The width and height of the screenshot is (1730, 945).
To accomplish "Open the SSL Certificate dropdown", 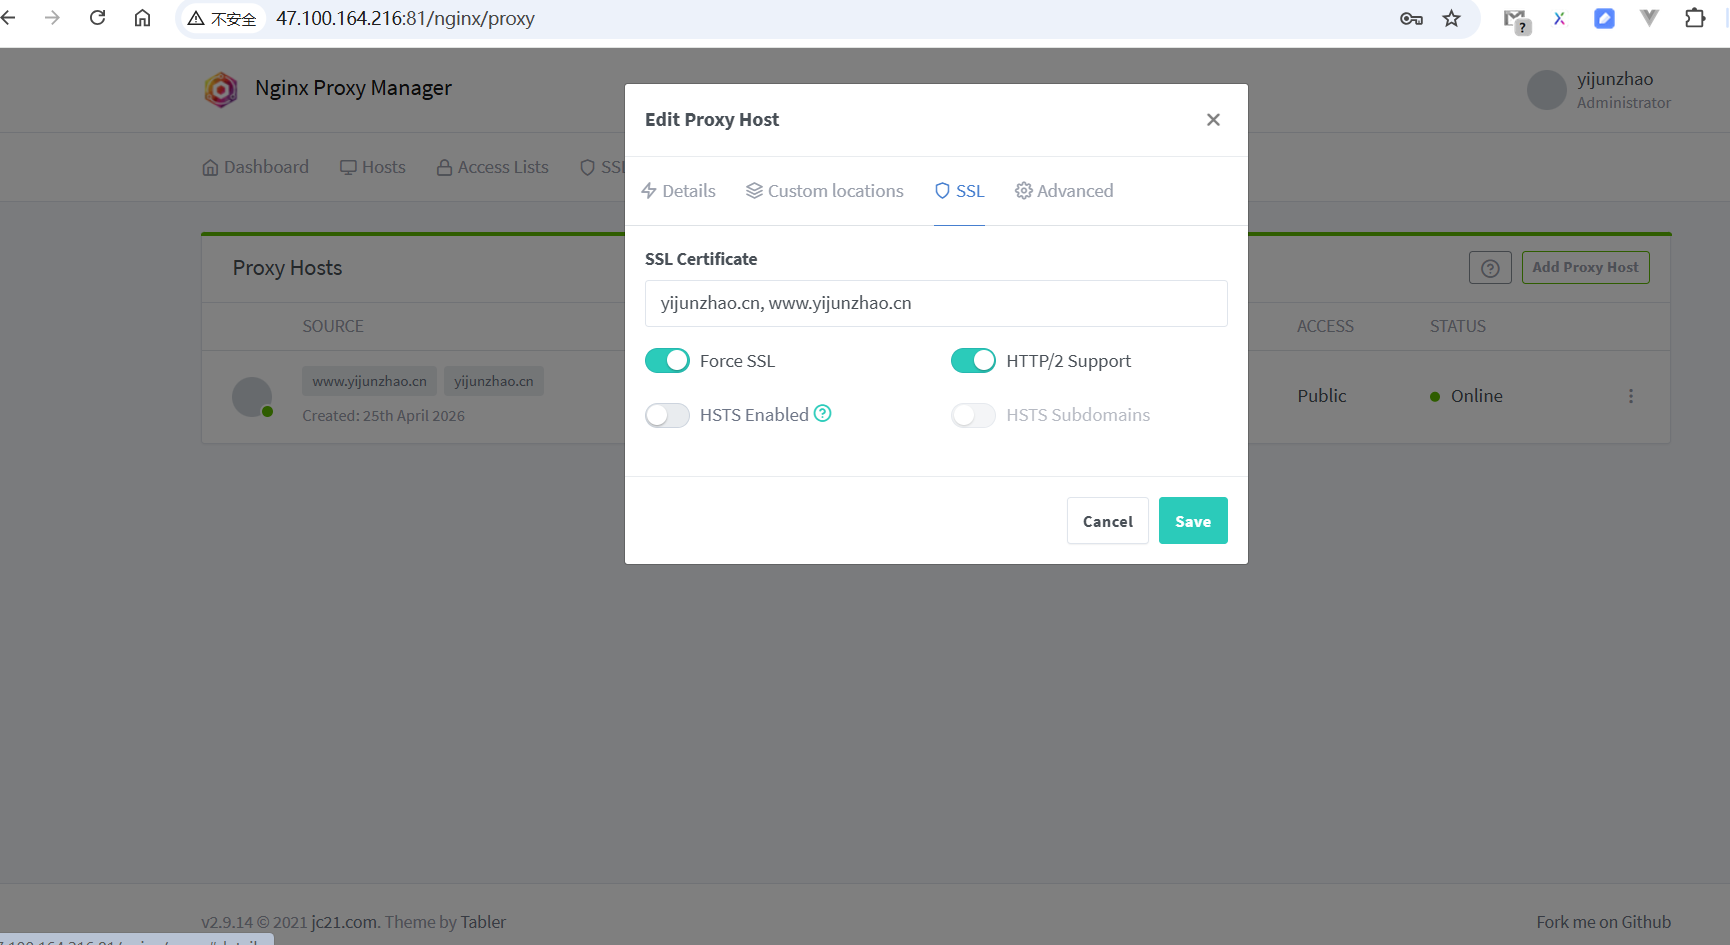I will coord(935,303).
